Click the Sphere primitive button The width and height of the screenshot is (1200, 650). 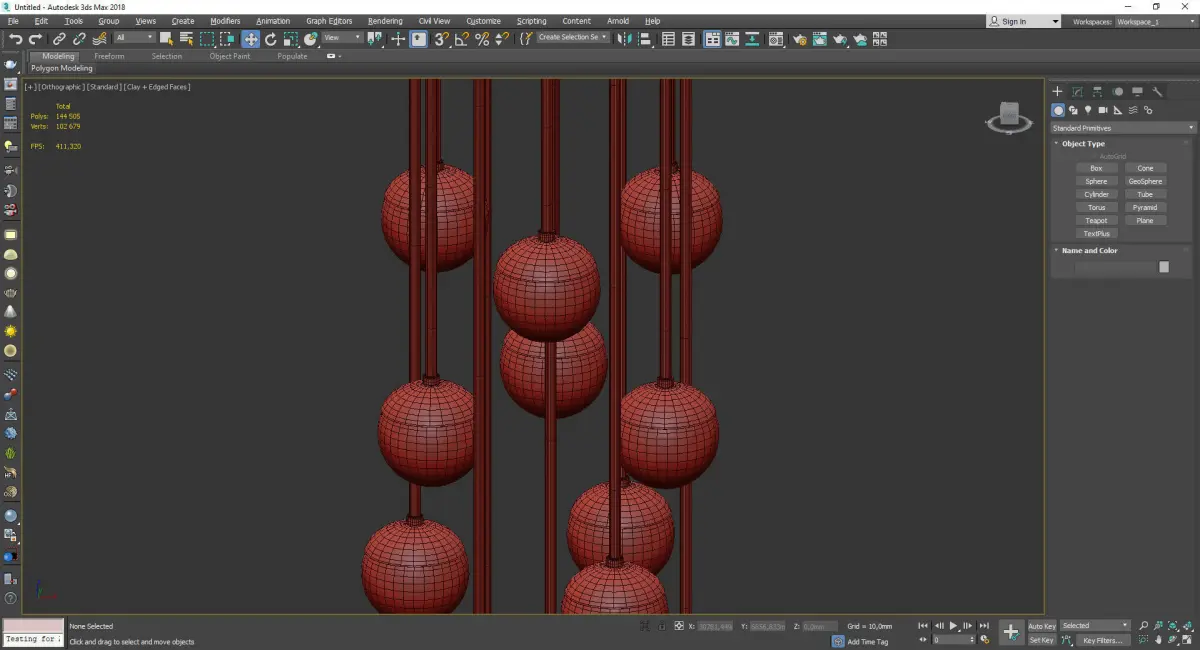click(x=1096, y=181)
